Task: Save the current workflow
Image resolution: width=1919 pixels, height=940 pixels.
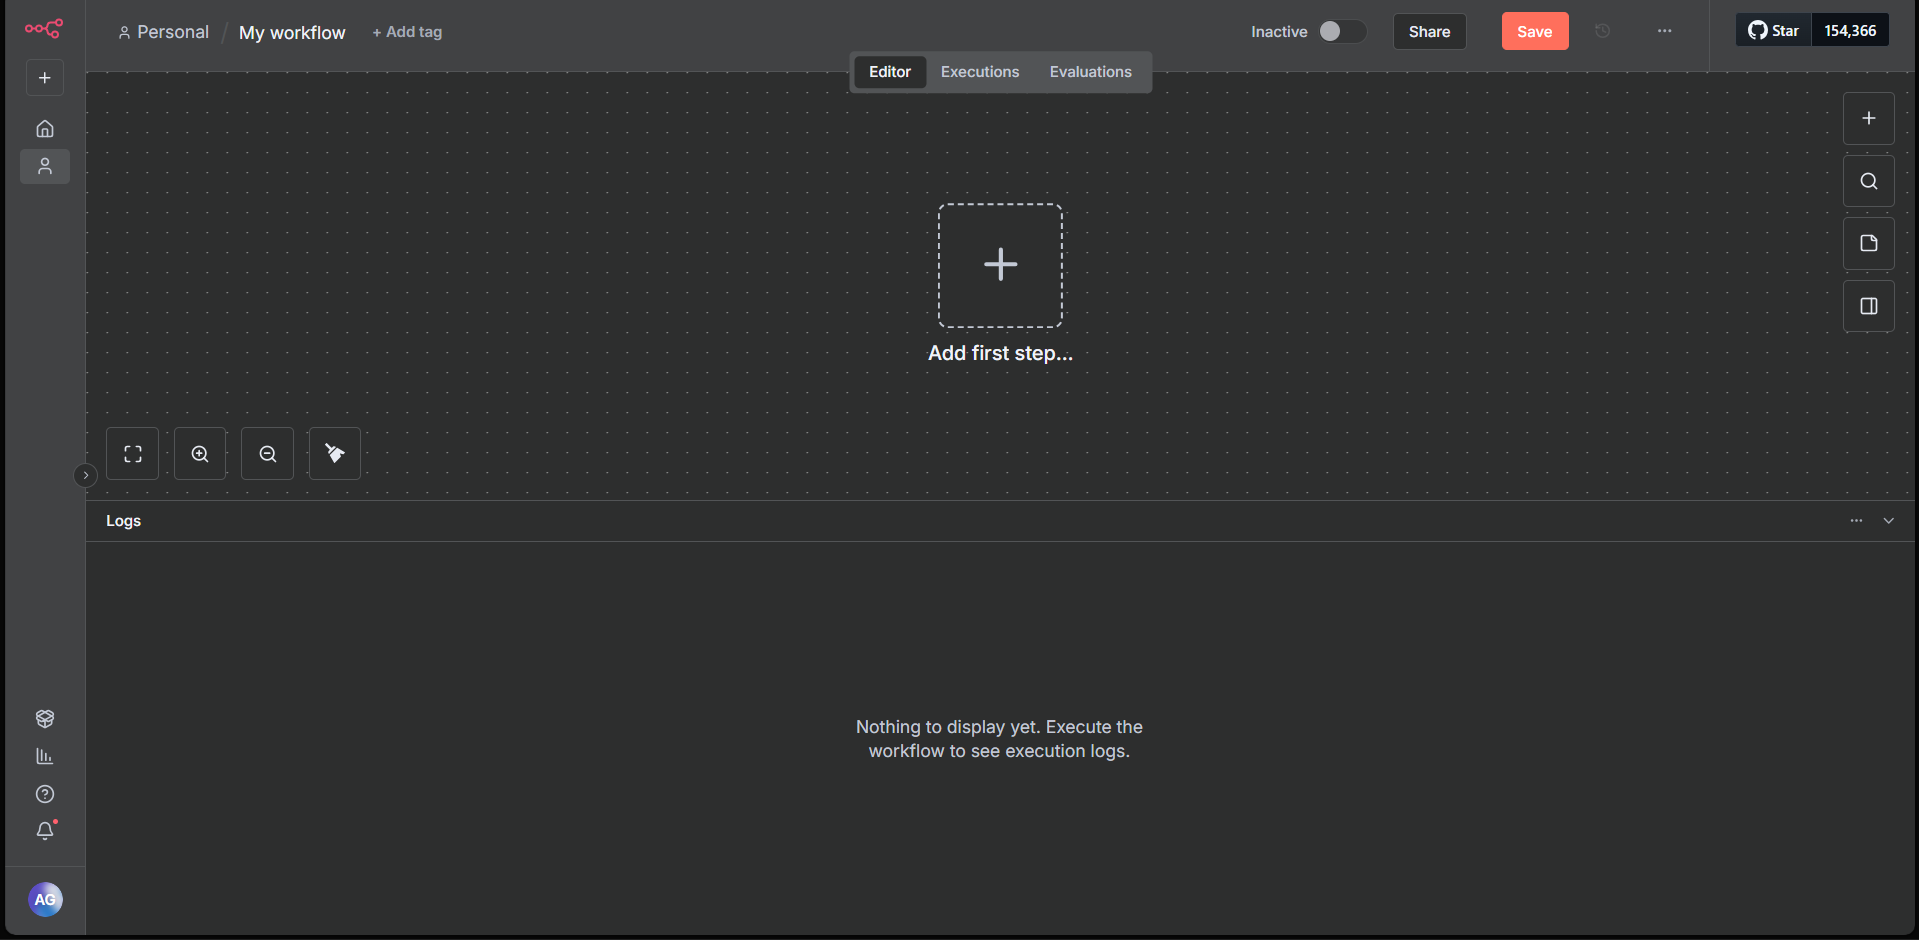Action: point(1534,31)
